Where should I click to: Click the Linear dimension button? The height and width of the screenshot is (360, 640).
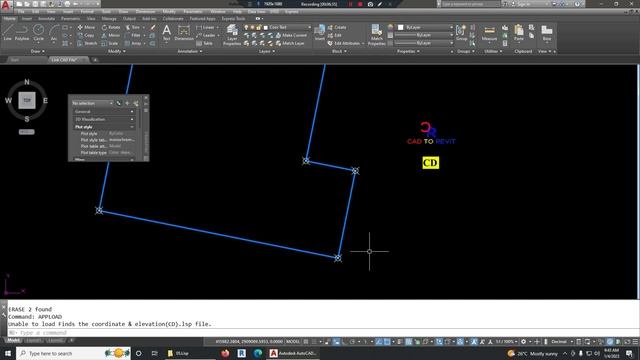tap(207, 27)
